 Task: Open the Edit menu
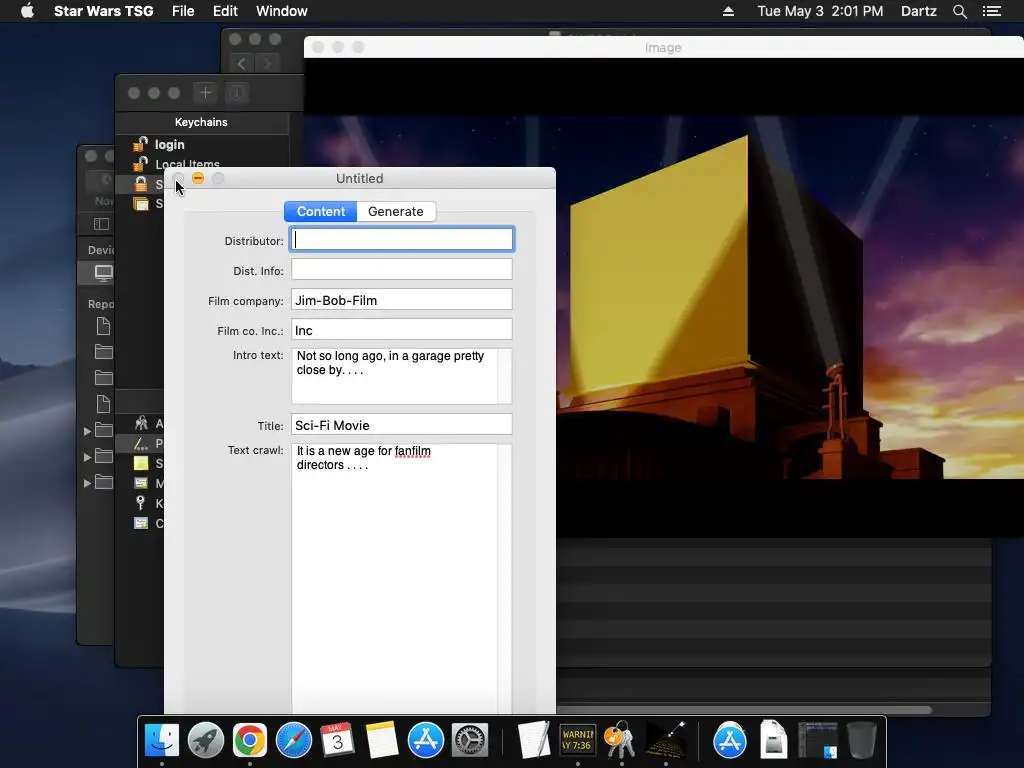[x=225, y=11]
